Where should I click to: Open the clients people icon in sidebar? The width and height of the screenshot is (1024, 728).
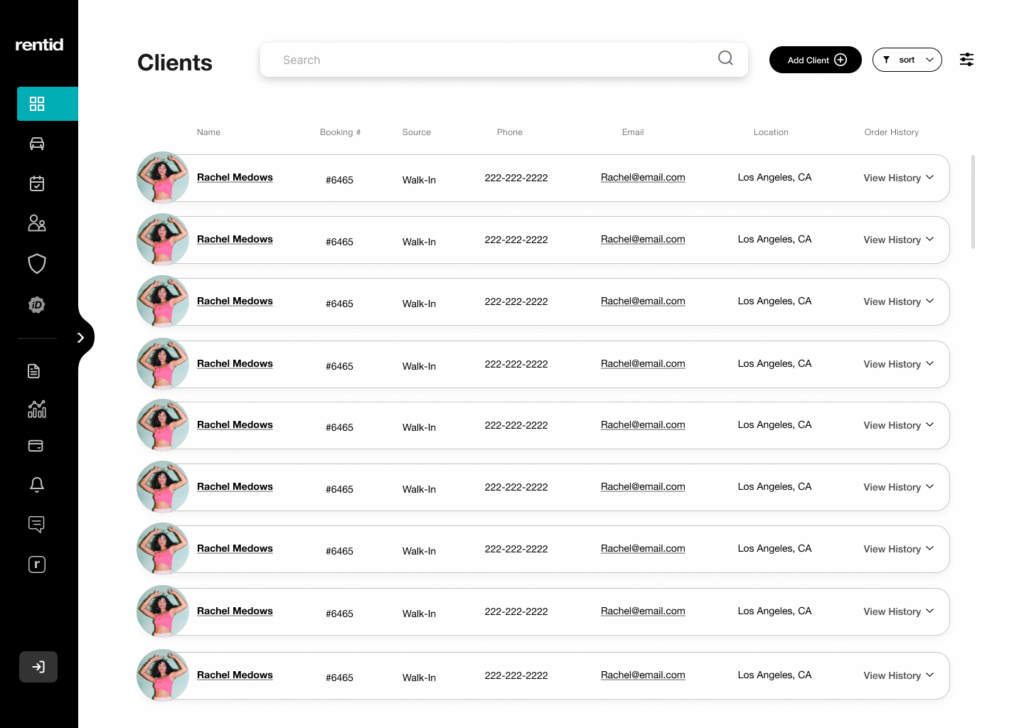point(37,224)
